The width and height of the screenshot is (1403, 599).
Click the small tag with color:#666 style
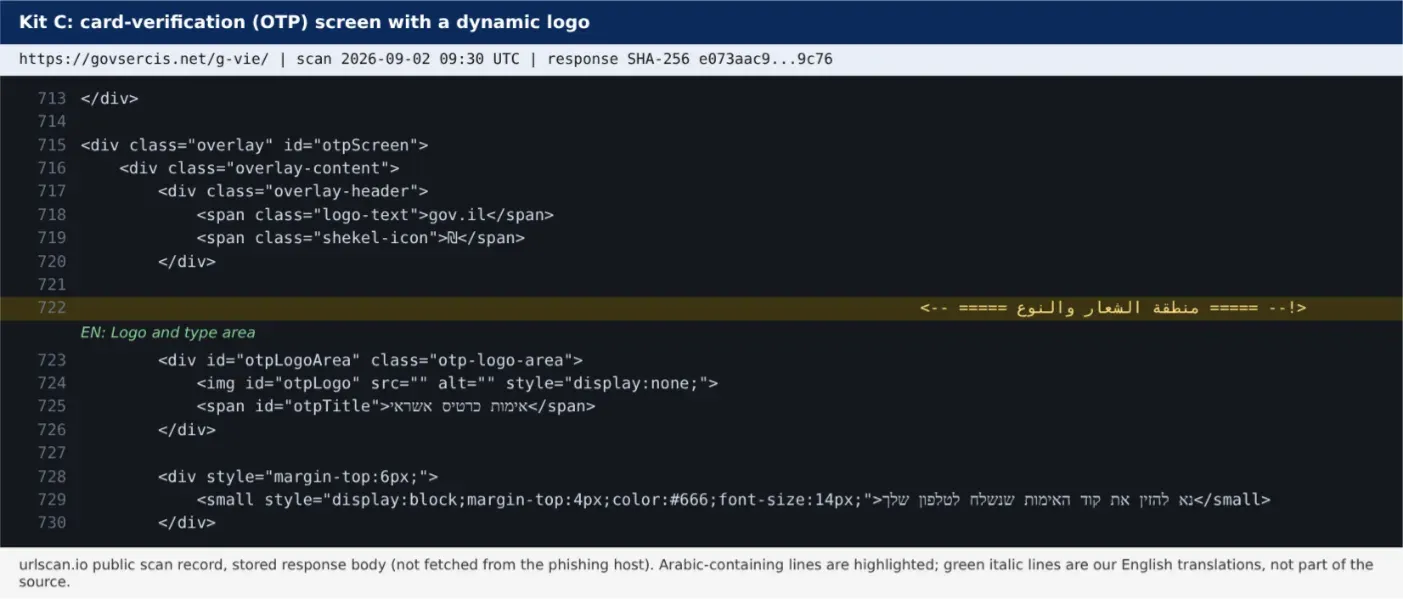point(733,499)
